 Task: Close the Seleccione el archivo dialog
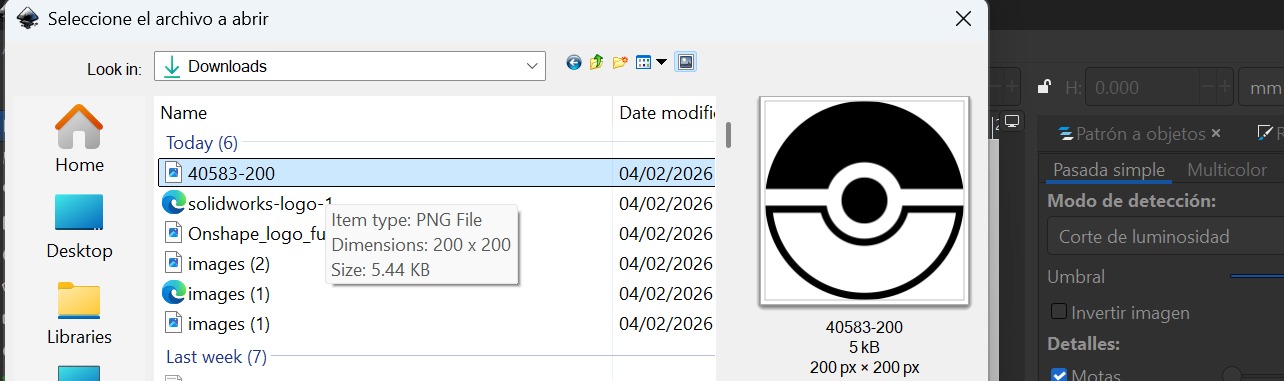pos(963,19)
